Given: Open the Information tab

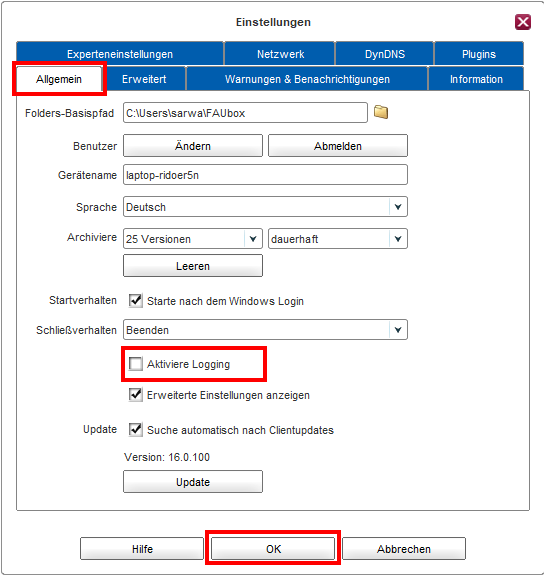Looking at the screenshot, I should coord(476,79).
